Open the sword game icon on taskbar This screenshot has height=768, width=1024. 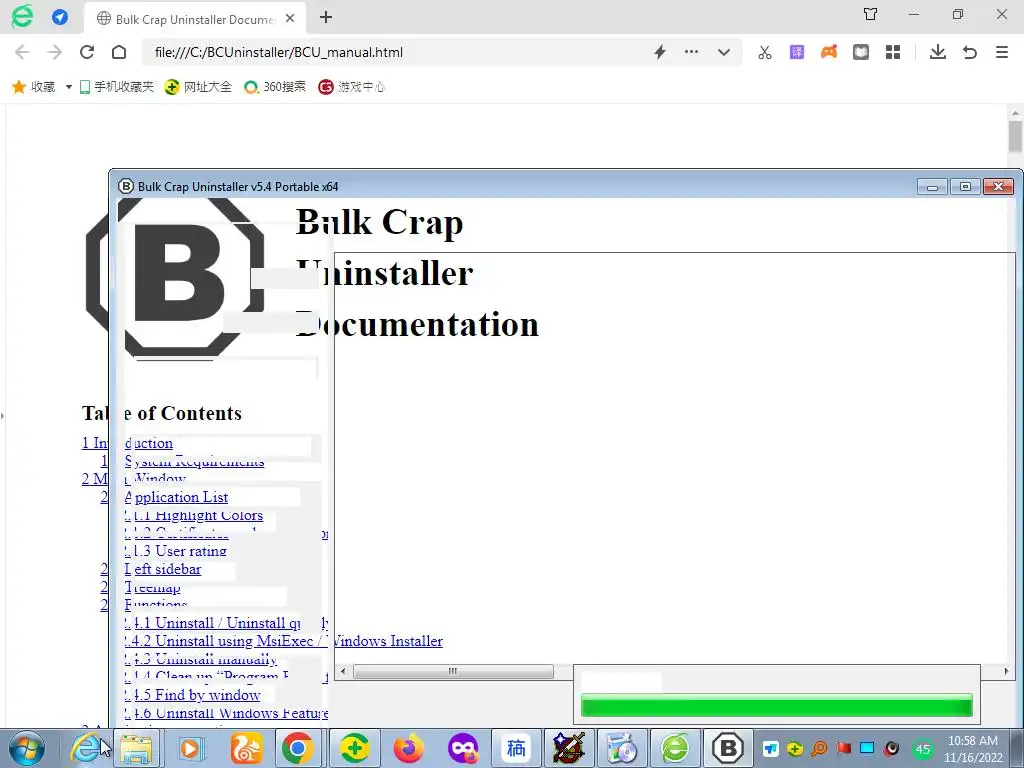pos(569,748)
